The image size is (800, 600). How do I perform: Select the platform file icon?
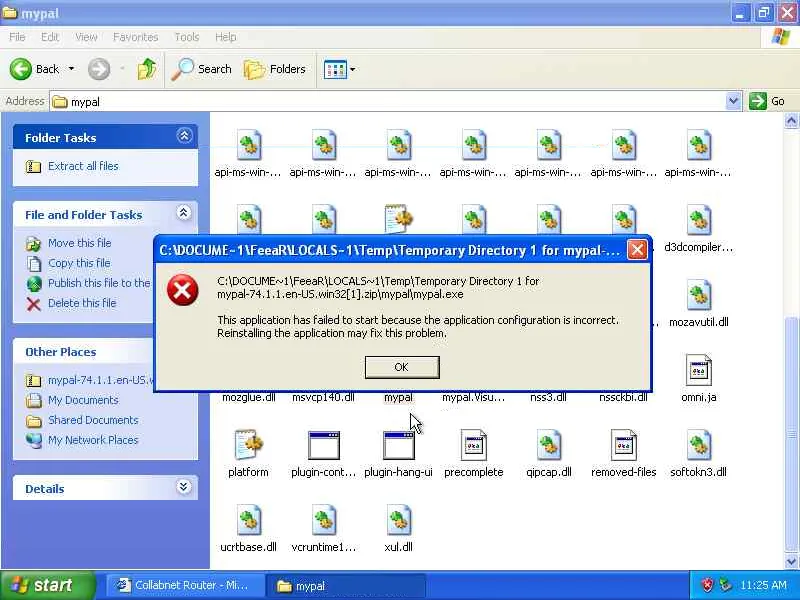click(248, 444)
